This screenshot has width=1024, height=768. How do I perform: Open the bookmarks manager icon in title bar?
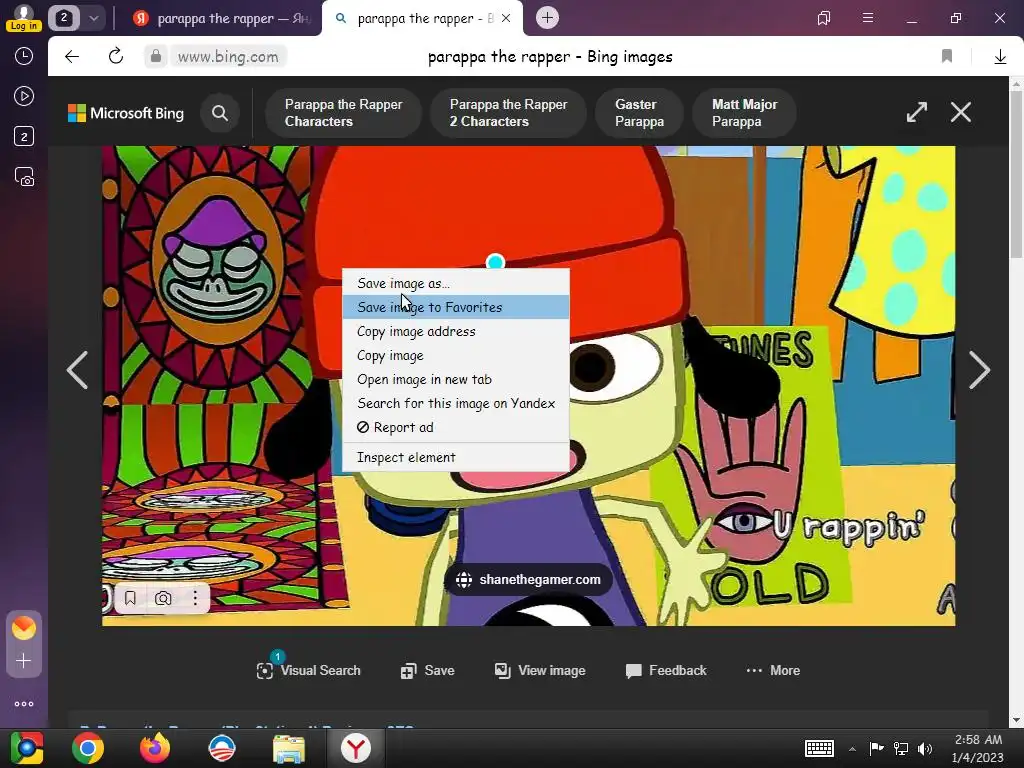824,18
